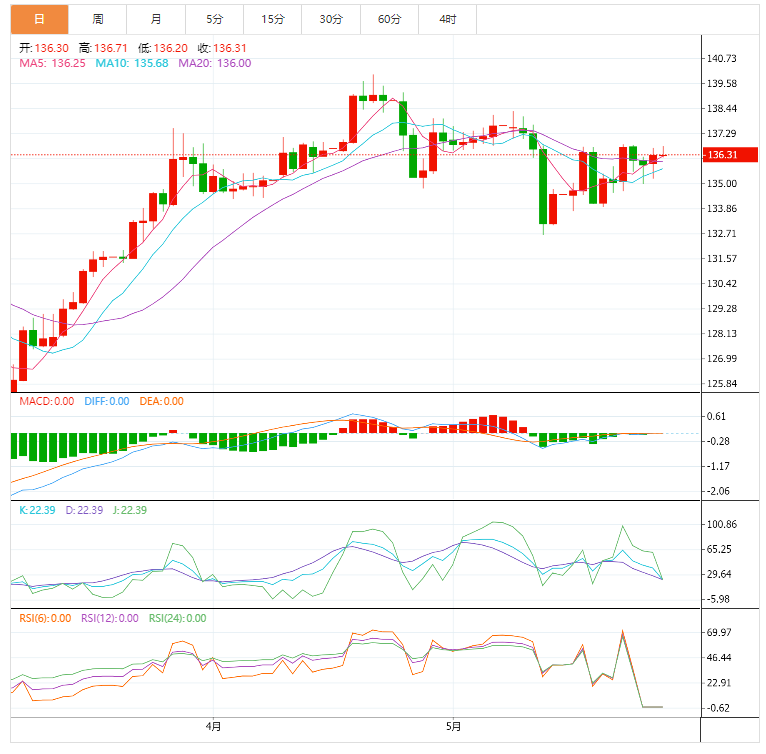This screenshot has width=766, height=754.
Task: Click the DIFF: 0.00 label
Action: (x=107, y=402)
